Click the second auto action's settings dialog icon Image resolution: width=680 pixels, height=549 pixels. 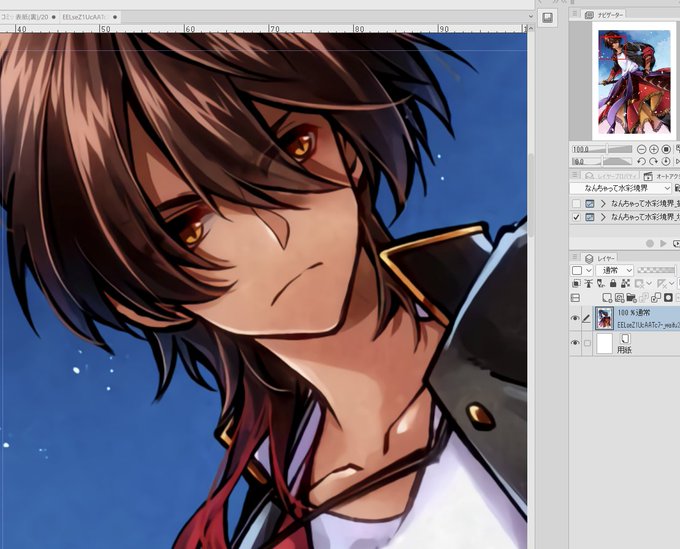590,217
